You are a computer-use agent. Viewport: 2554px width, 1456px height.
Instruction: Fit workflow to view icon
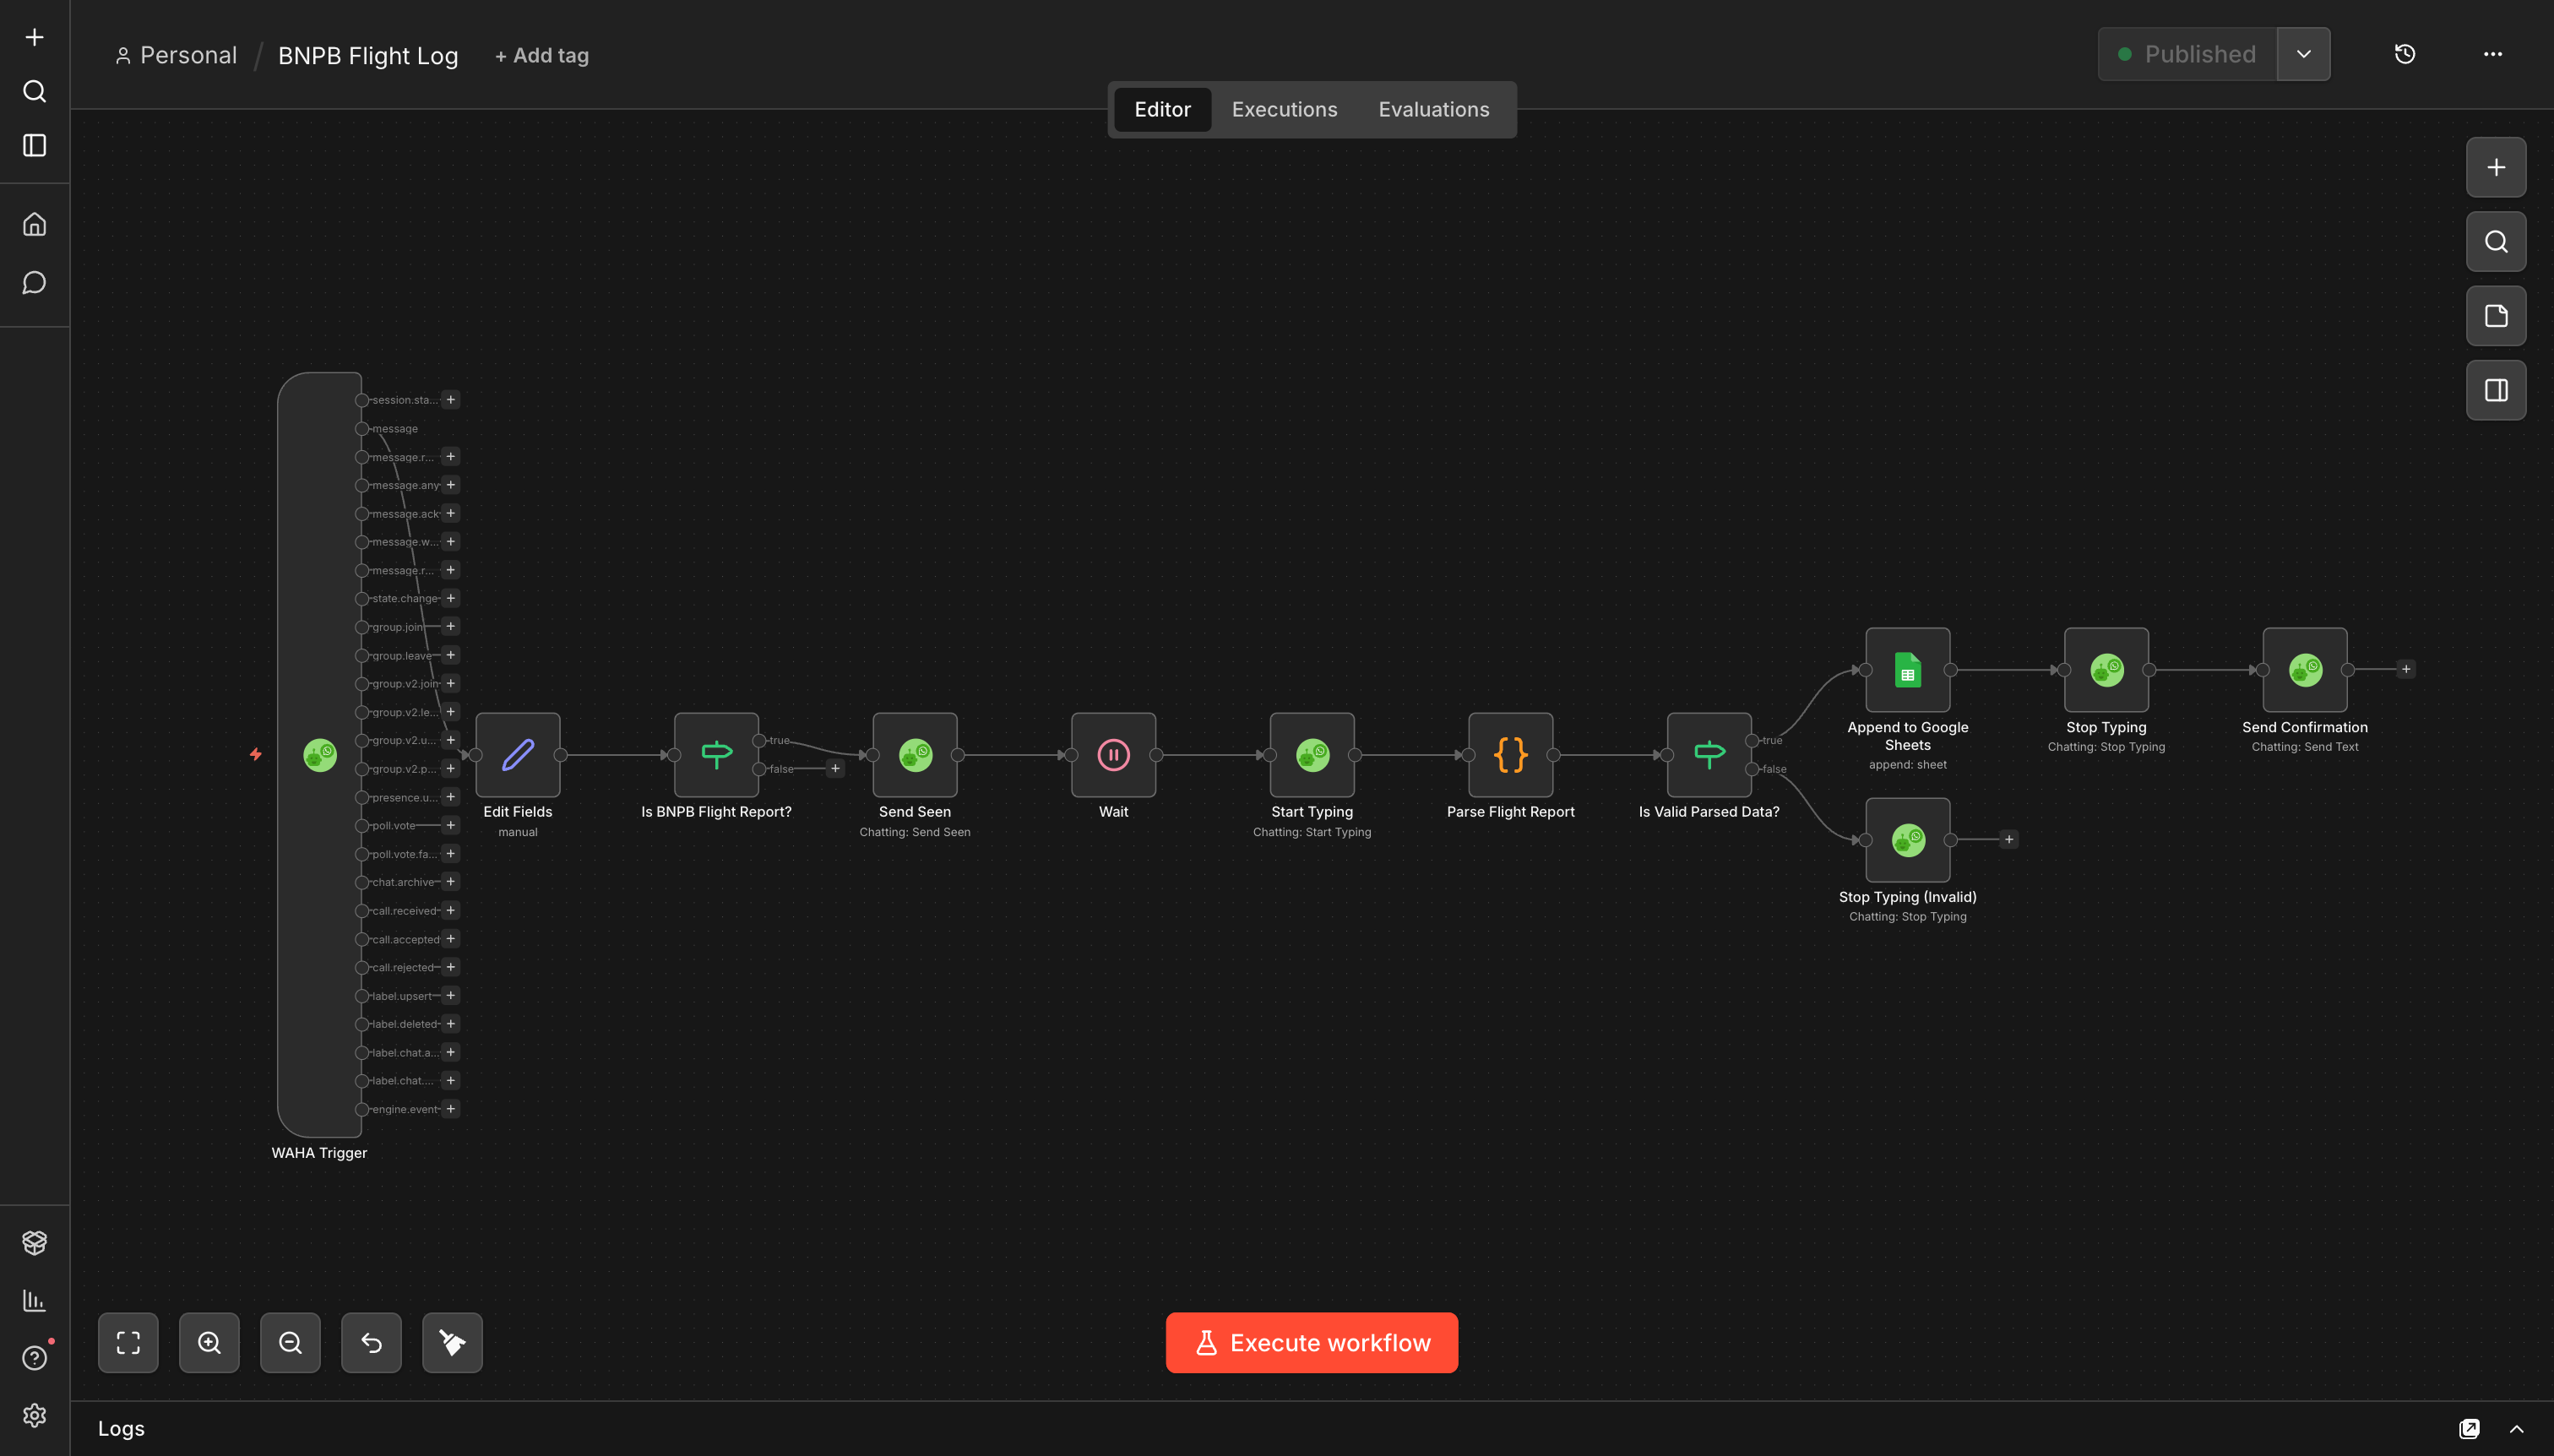[x=128, y=1342]
